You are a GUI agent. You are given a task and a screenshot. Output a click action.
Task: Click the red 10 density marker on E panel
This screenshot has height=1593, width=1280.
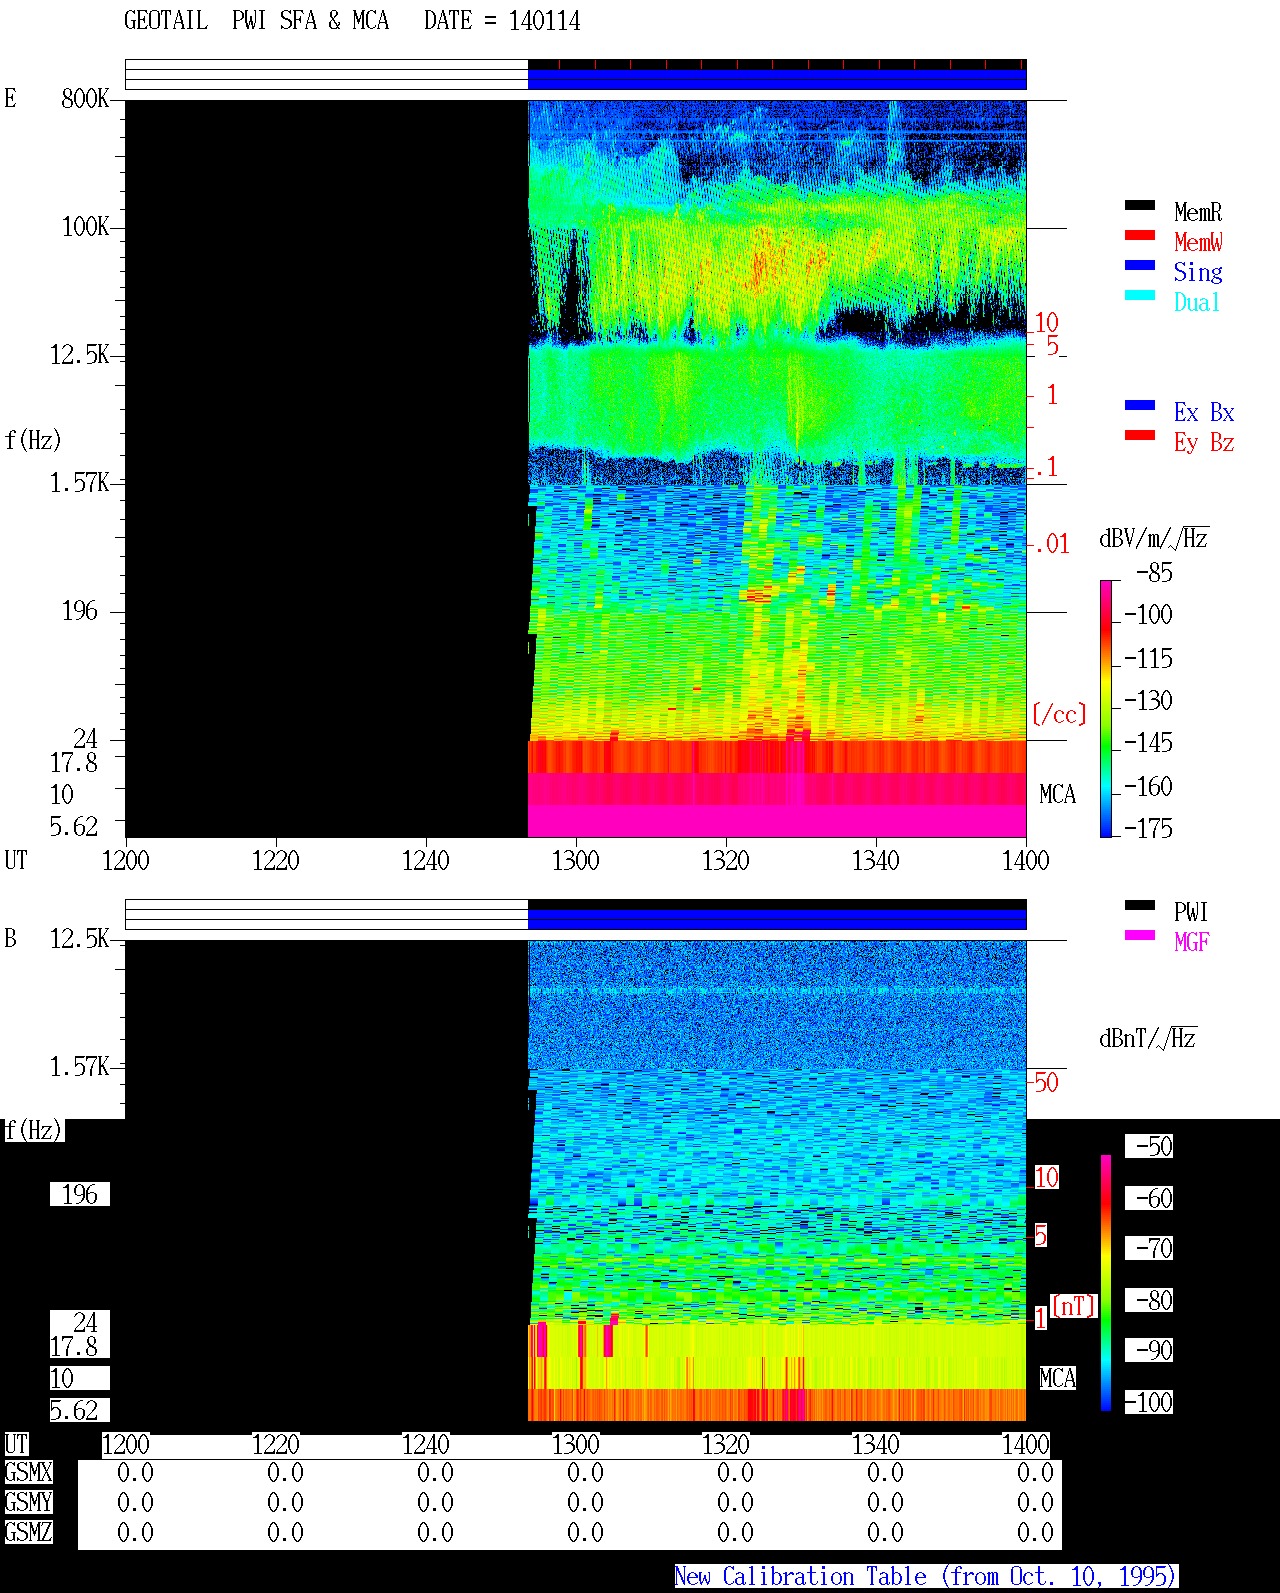pos(1046,322)
